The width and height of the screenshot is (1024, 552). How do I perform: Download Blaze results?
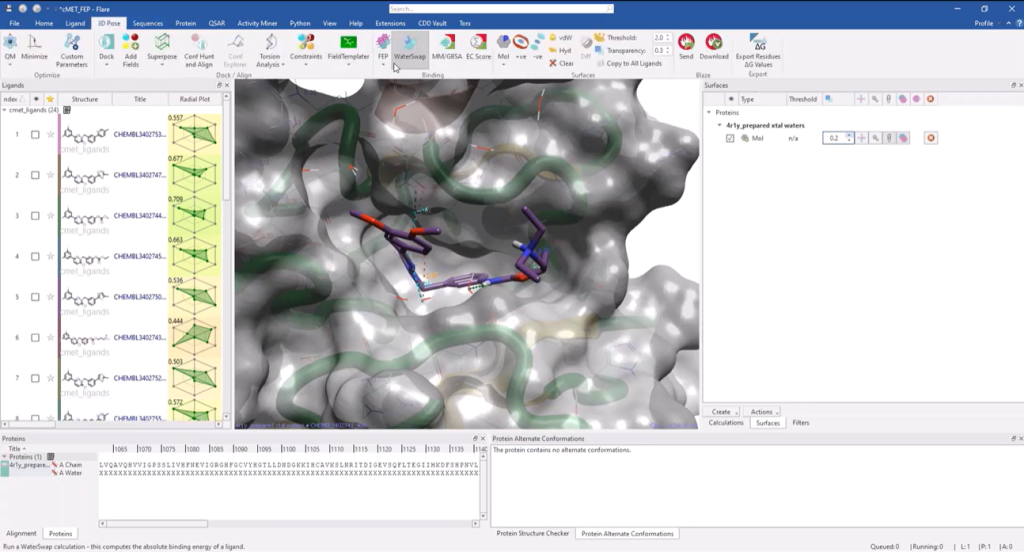coord(714,47)
